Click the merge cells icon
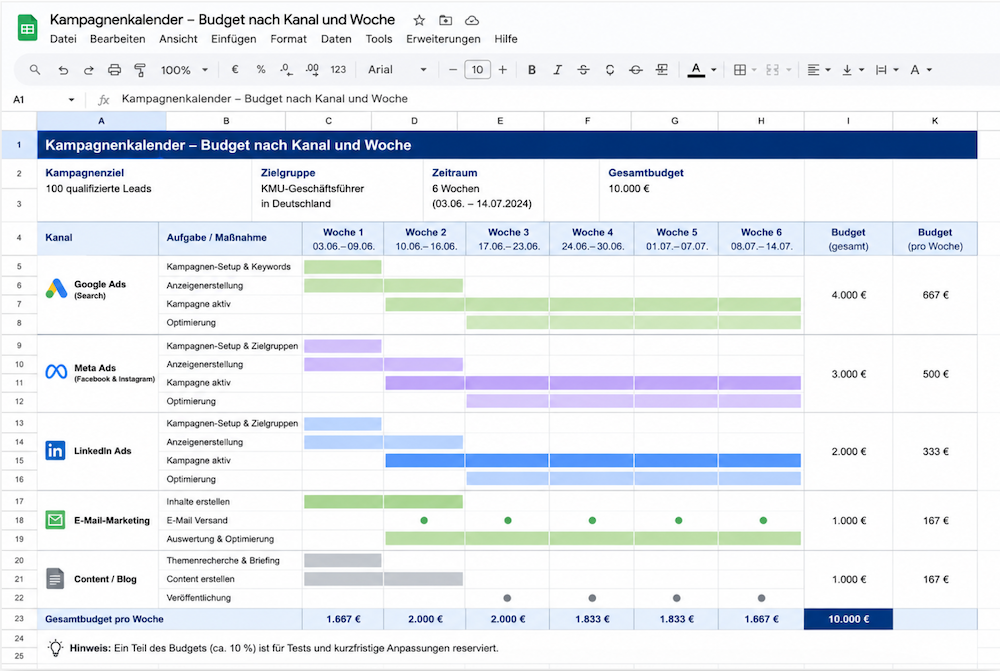 pyautogui.click(x=772, y=70)
